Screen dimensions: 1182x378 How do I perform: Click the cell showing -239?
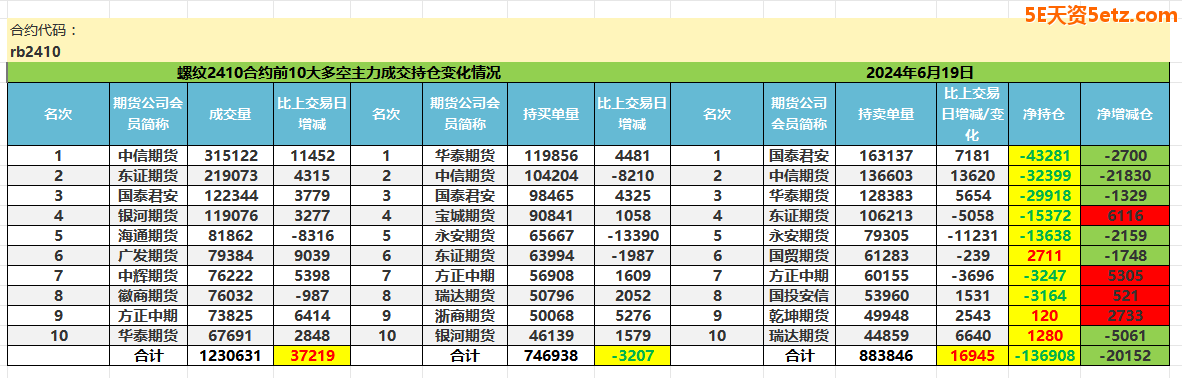coord(972,255)
